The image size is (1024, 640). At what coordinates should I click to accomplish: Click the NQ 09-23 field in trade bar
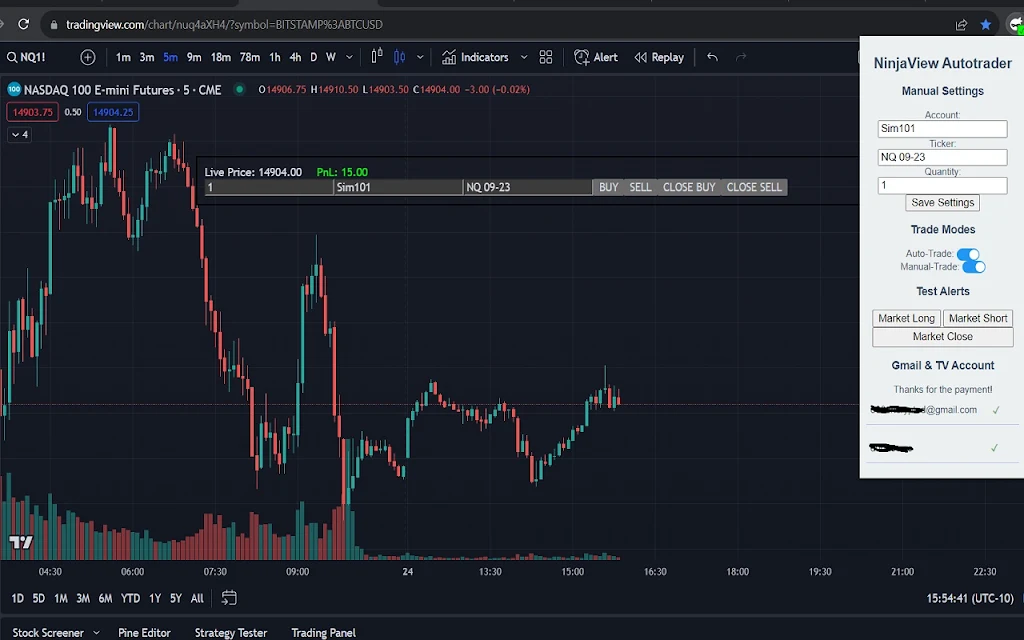point(528,187)
